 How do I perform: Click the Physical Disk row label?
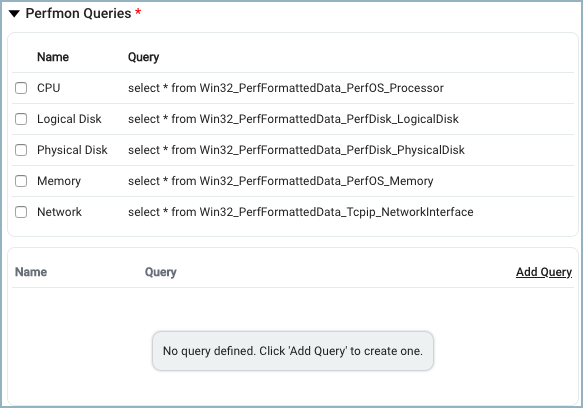pyautogui.click(x=72, y=150)
